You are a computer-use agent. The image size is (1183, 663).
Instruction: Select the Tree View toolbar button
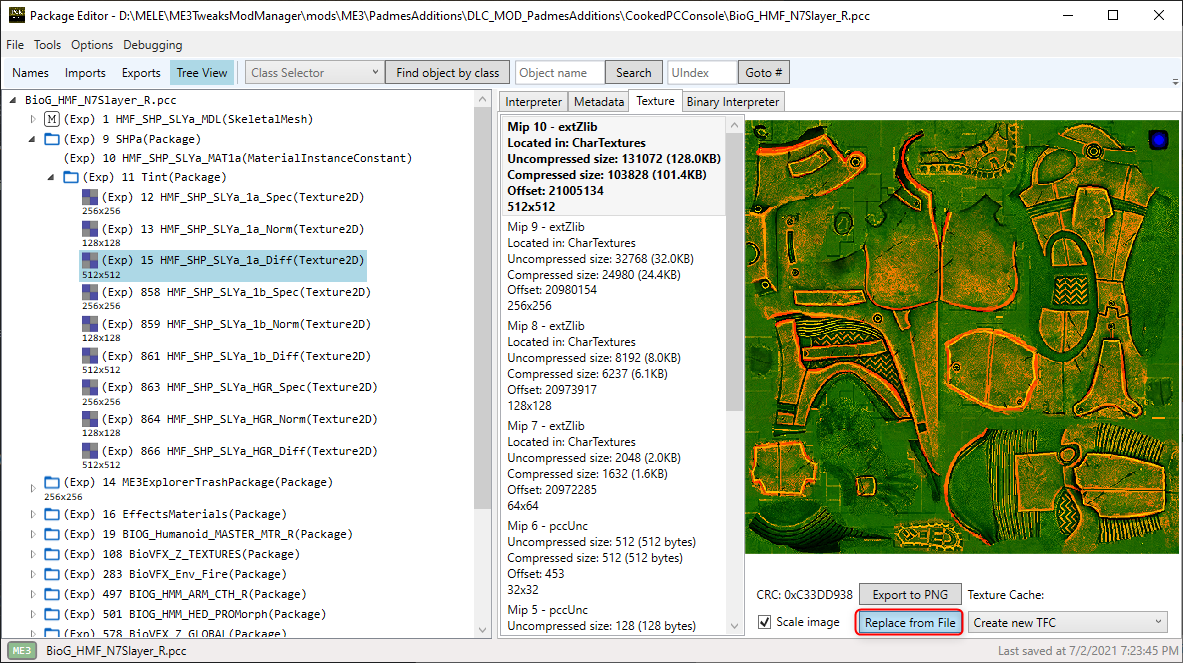pyautogui.click(x=202, y=72)
